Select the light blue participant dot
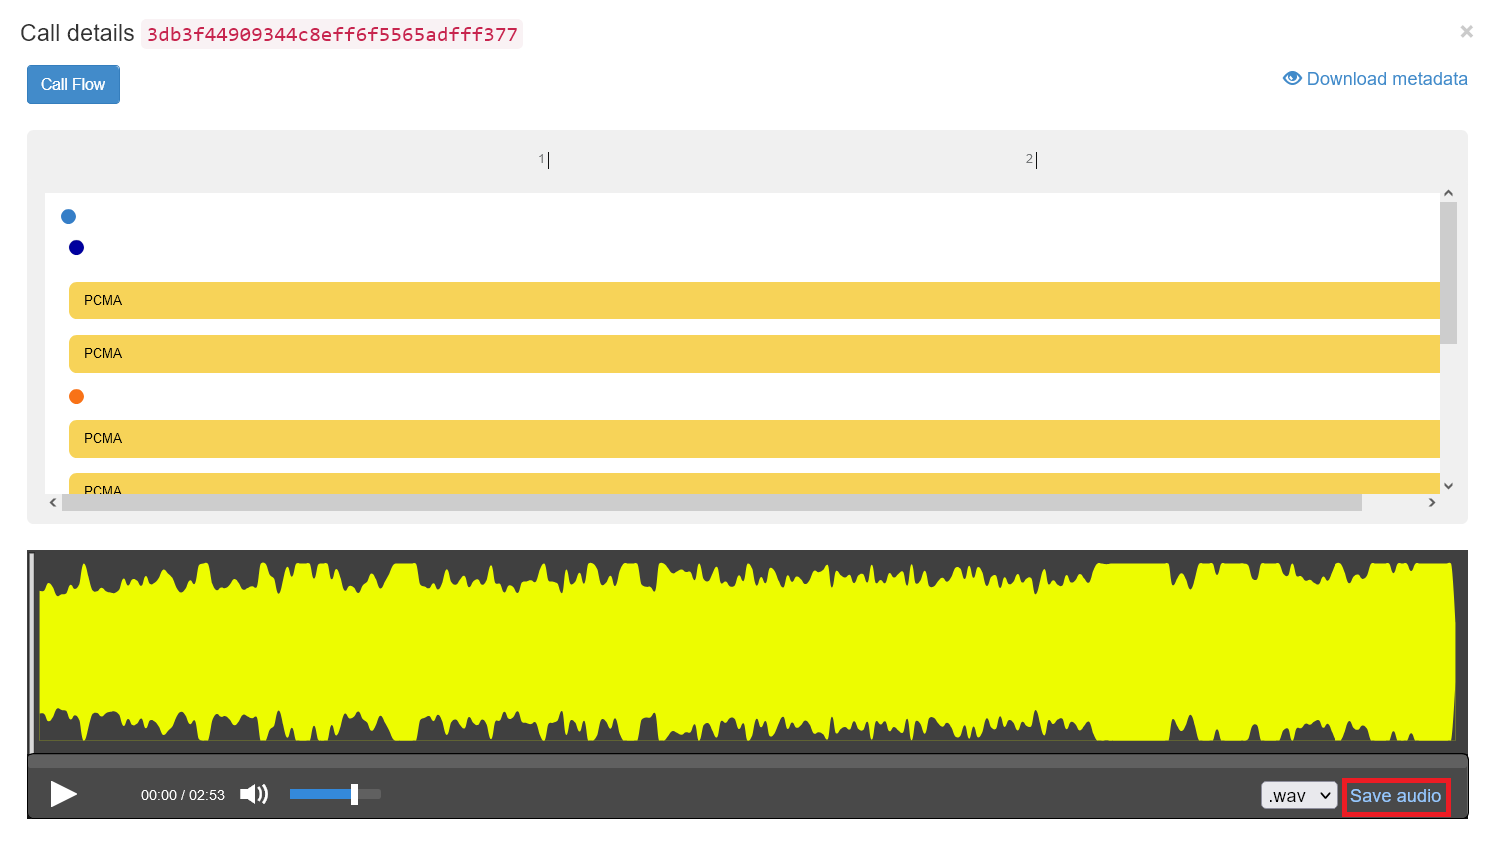The image size is (1496, 845). [68, 216]
